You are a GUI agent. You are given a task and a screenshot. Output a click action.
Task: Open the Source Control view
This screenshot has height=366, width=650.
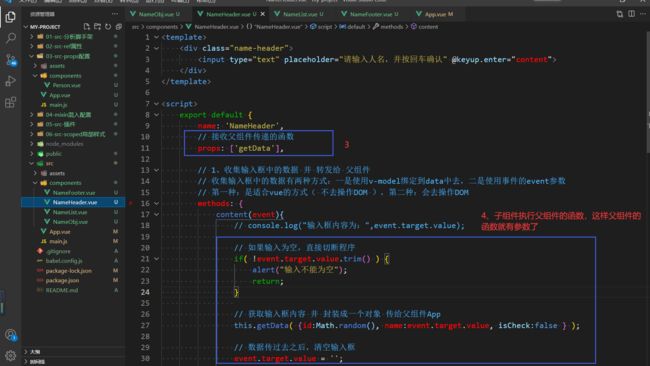coord(10,60)
